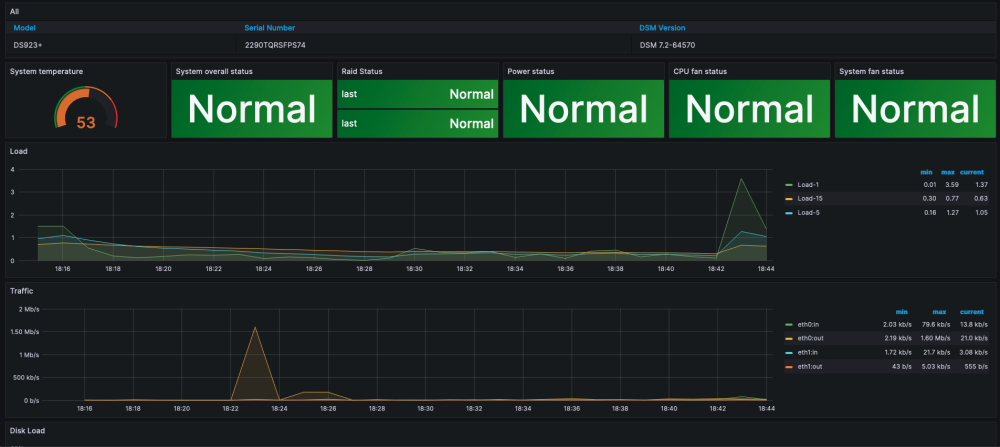The width and height of the screenshot is (1000, 447).
Task: Toggle the eth1:out series label in legend
Action: [x=811, y=368]
